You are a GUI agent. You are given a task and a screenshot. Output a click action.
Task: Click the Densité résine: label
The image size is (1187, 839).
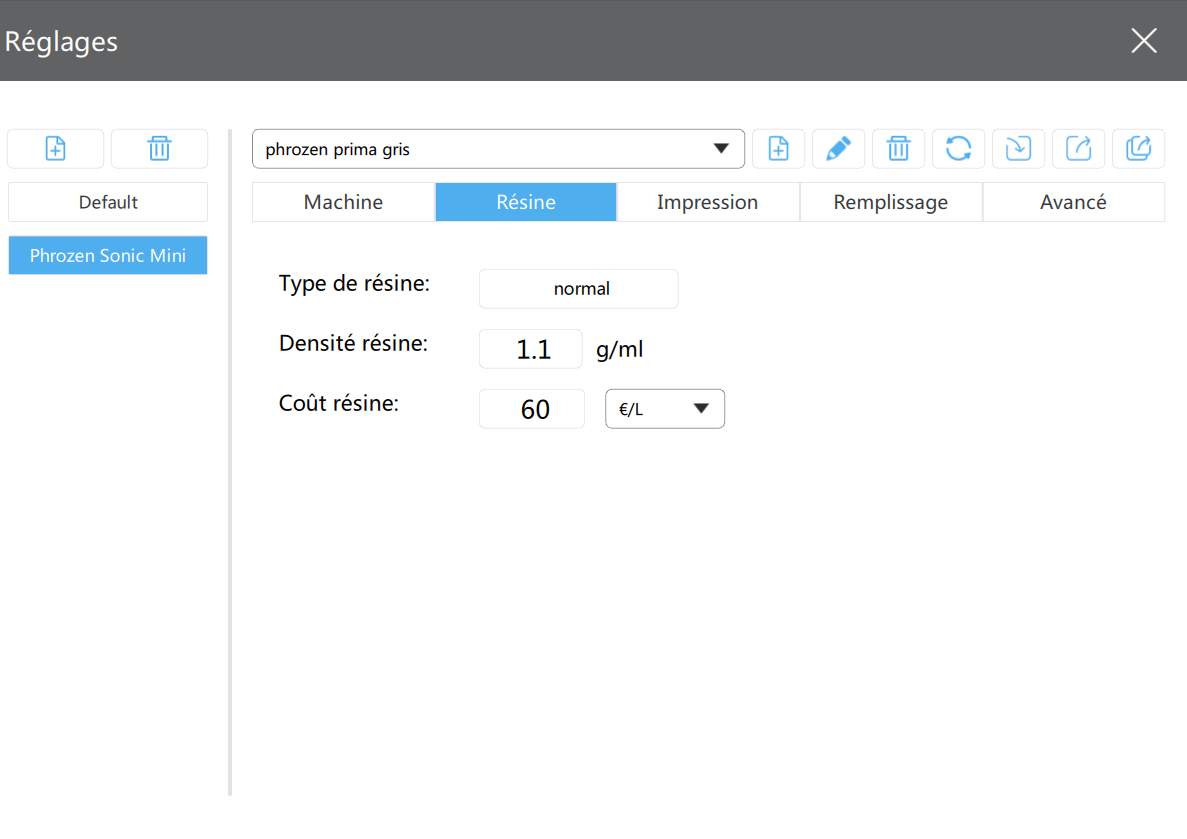(353, 343)
